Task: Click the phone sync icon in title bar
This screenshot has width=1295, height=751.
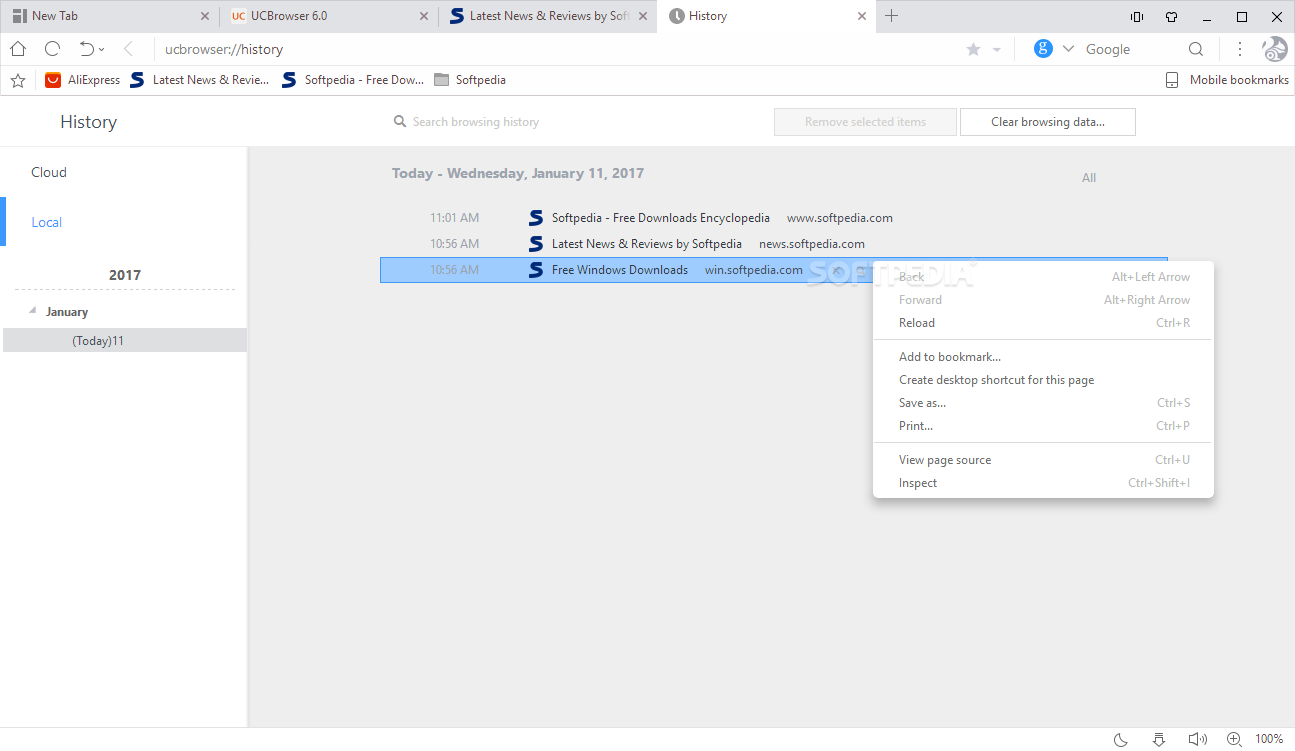Action: pos(1136,16)
